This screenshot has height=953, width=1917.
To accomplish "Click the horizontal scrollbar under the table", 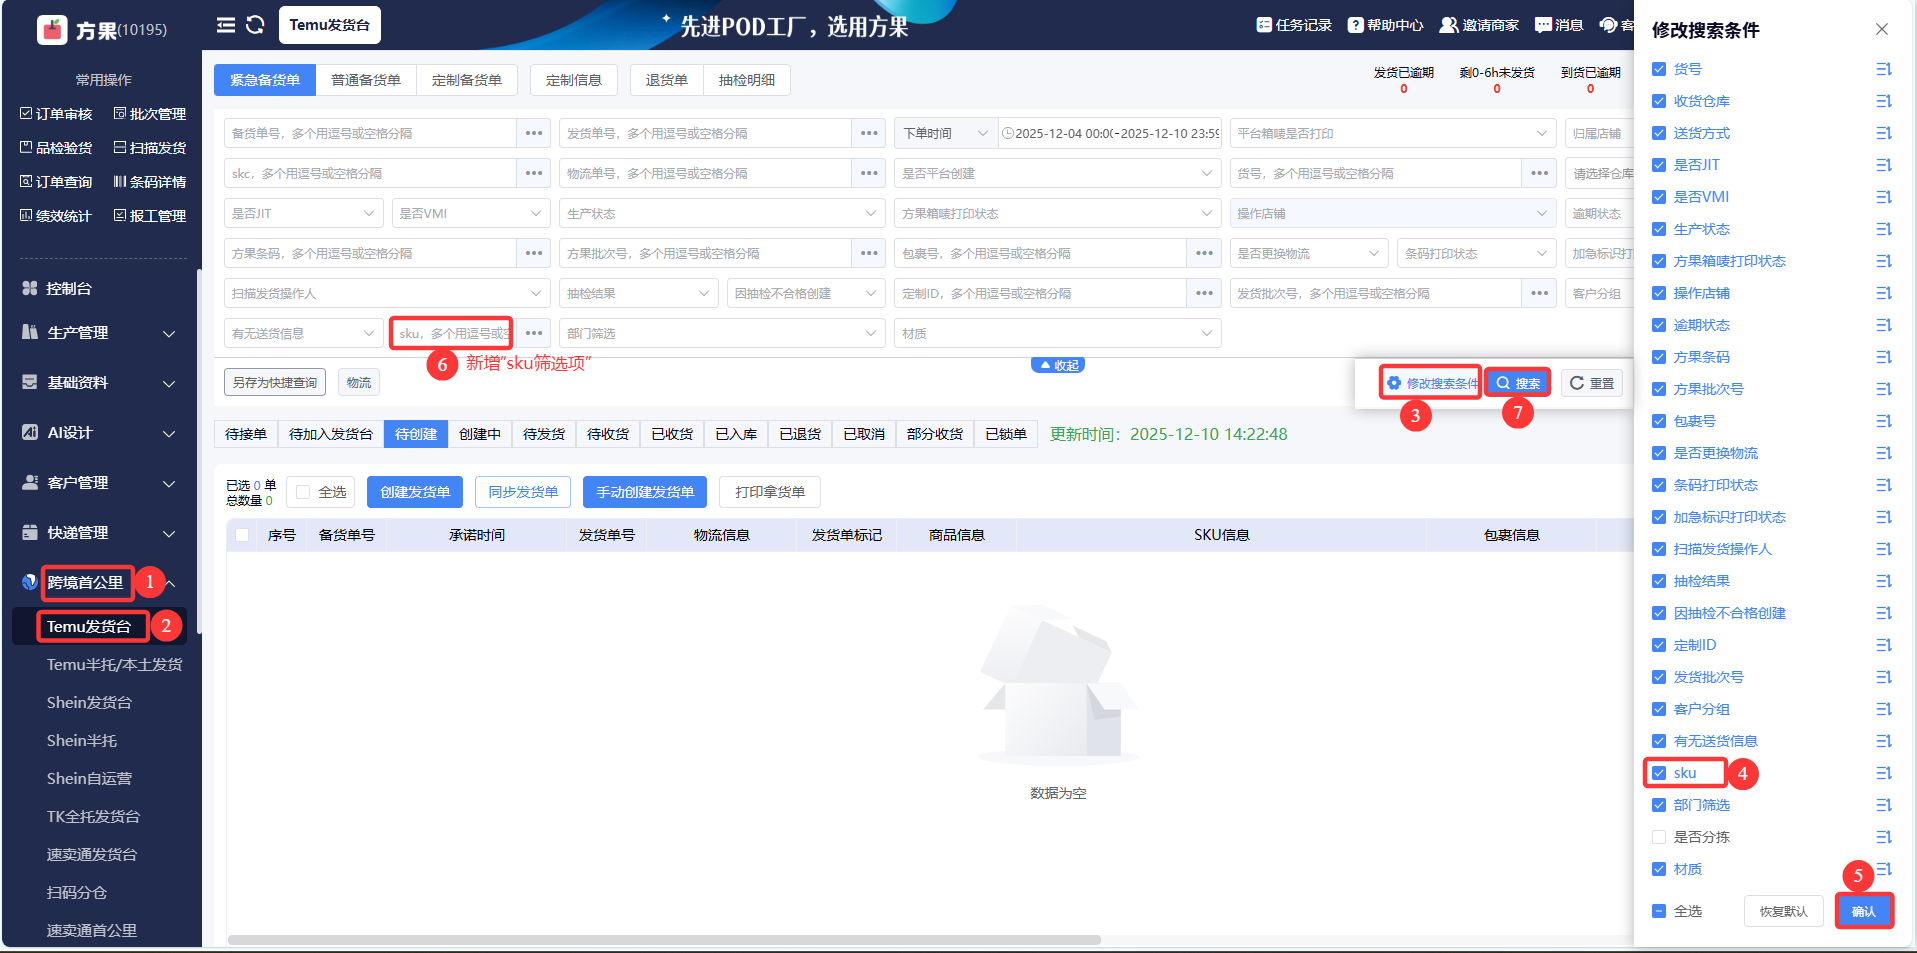I will pos(664,940).
